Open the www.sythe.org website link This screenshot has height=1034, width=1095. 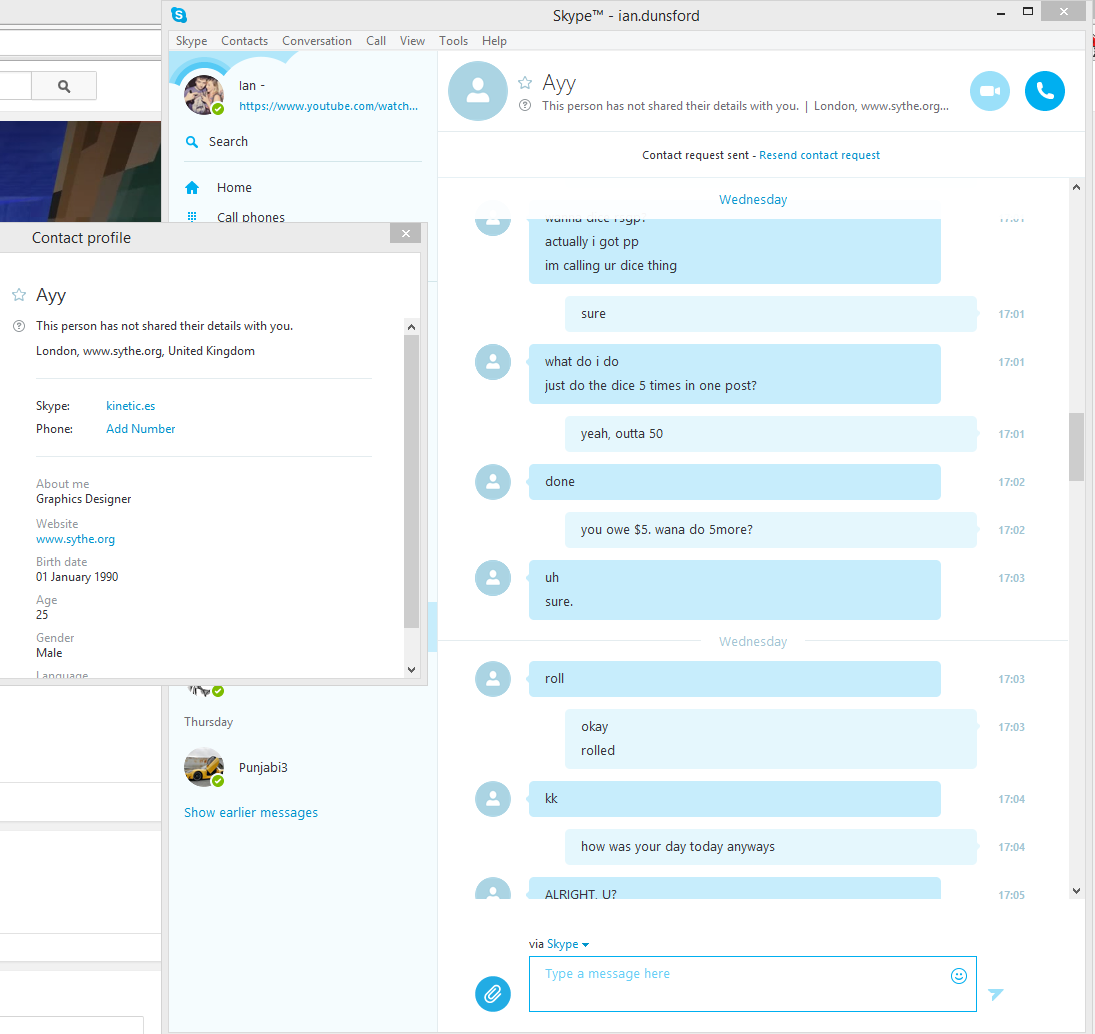tap(75, 539)
